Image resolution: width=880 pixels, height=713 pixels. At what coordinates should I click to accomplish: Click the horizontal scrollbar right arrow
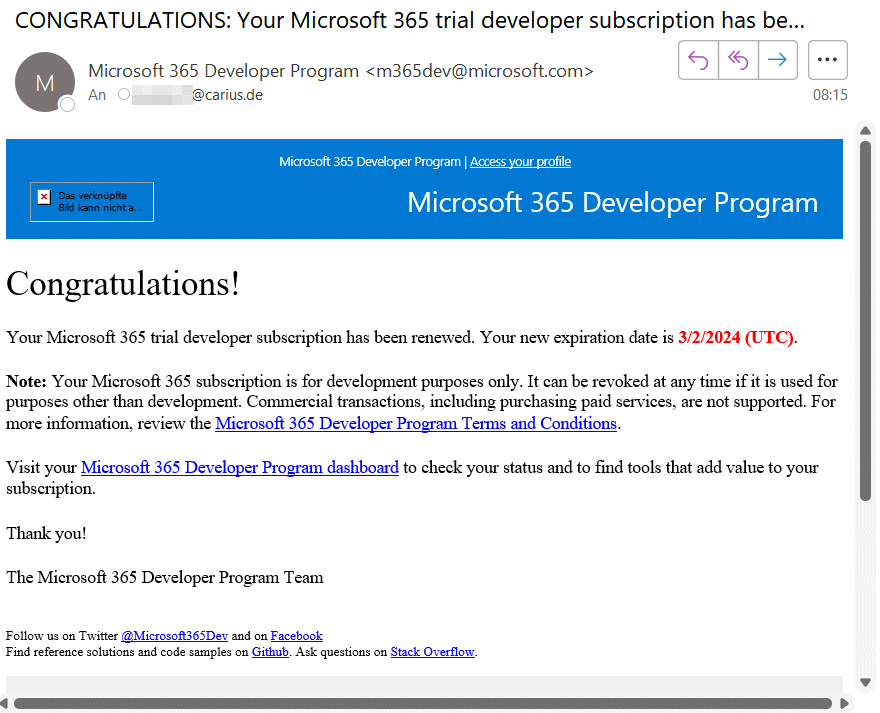point(845,703)
